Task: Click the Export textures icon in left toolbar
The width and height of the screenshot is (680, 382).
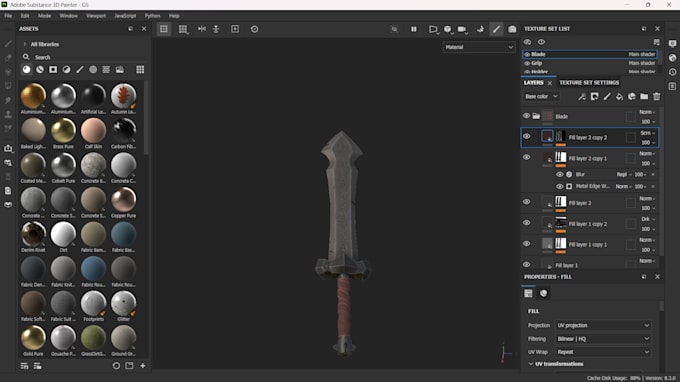Action: point(8,148)
